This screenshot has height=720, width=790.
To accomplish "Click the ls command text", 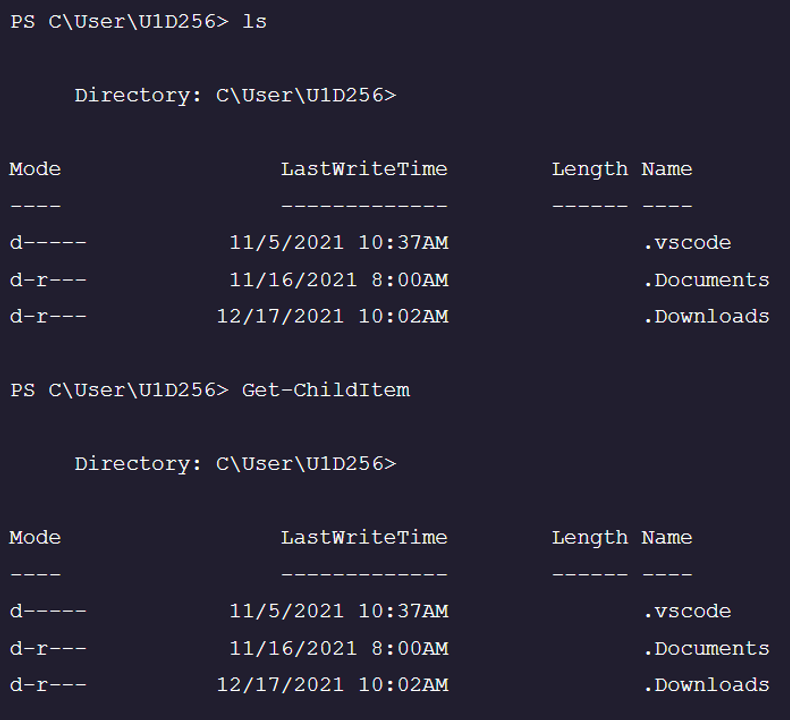I will pos(254,22).
